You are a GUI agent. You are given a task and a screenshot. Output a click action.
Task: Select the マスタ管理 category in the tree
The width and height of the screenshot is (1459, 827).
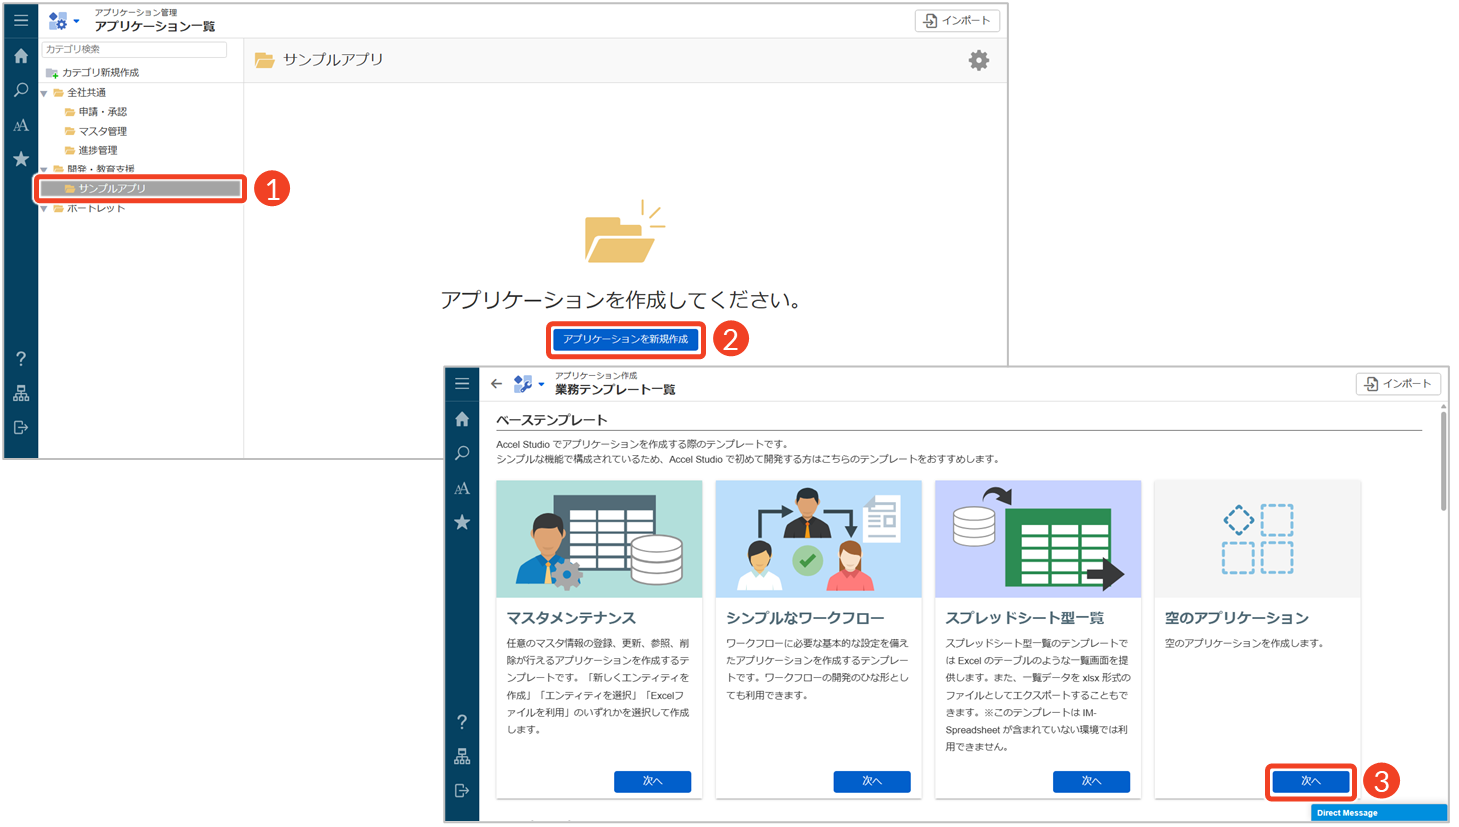(102, 131)
